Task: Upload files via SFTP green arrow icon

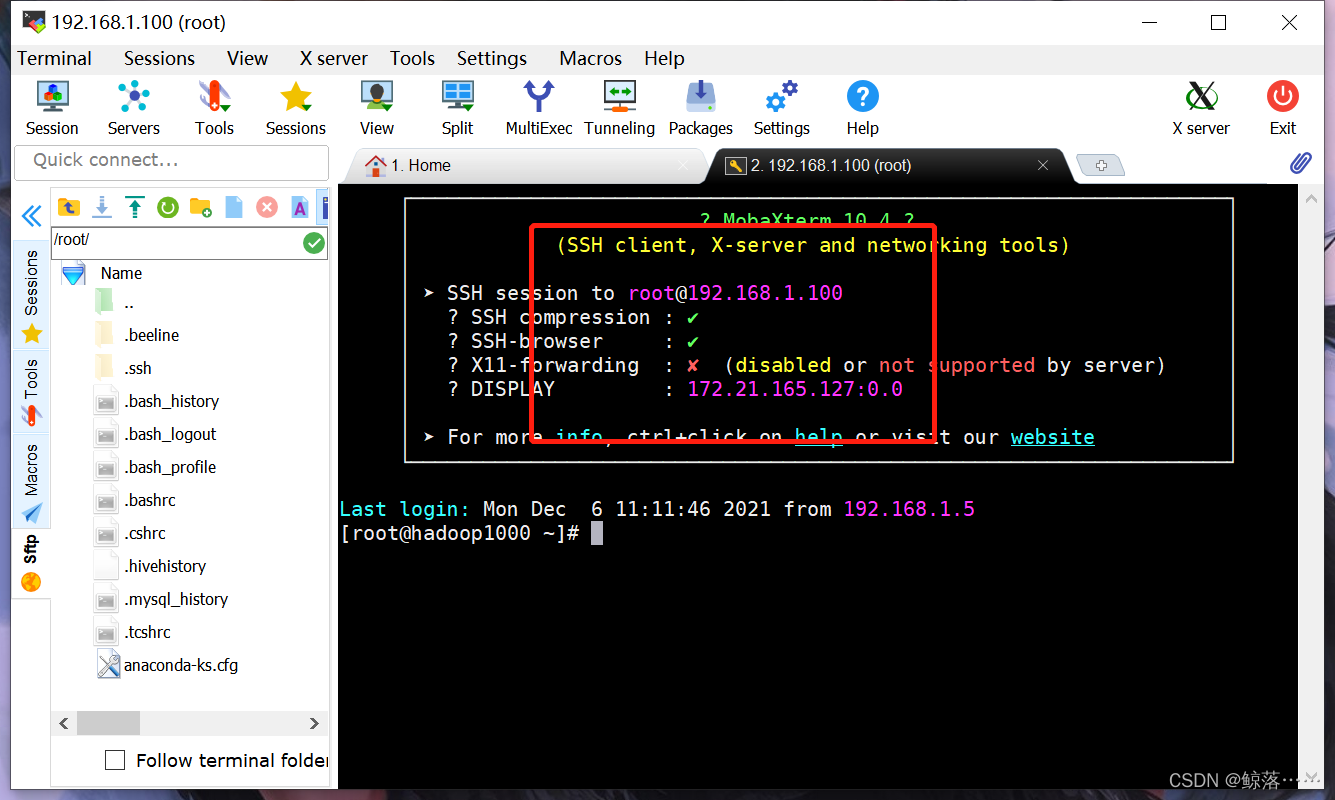Action: 134,207
